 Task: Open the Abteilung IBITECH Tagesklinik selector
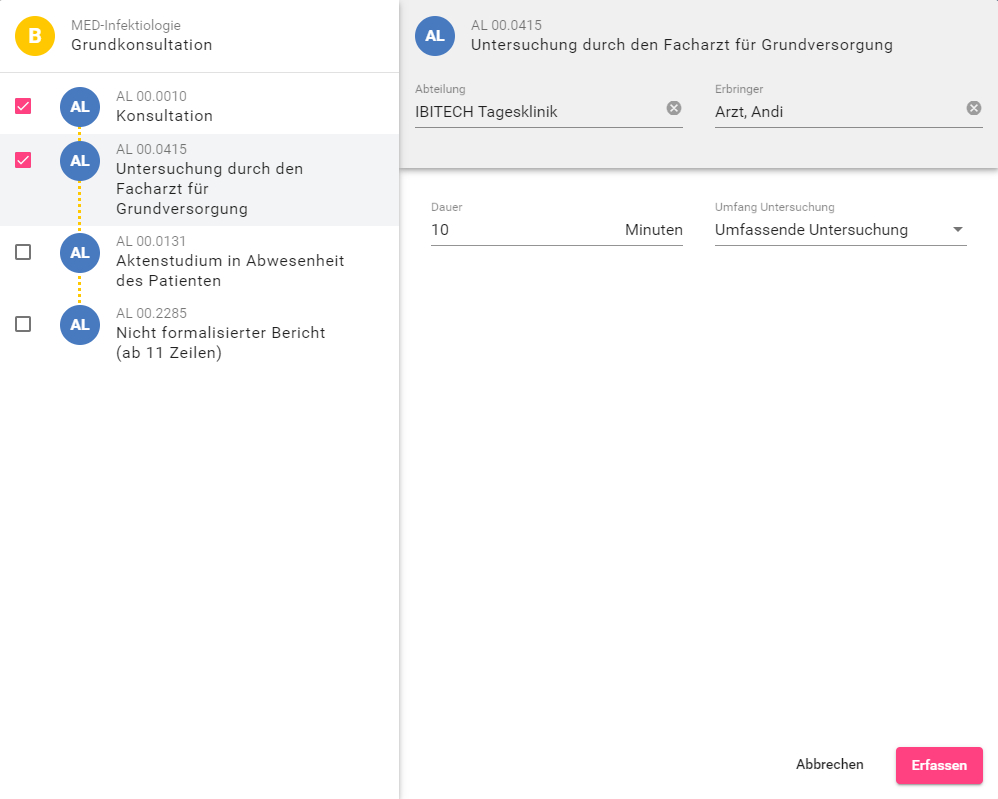pos(535,112)
